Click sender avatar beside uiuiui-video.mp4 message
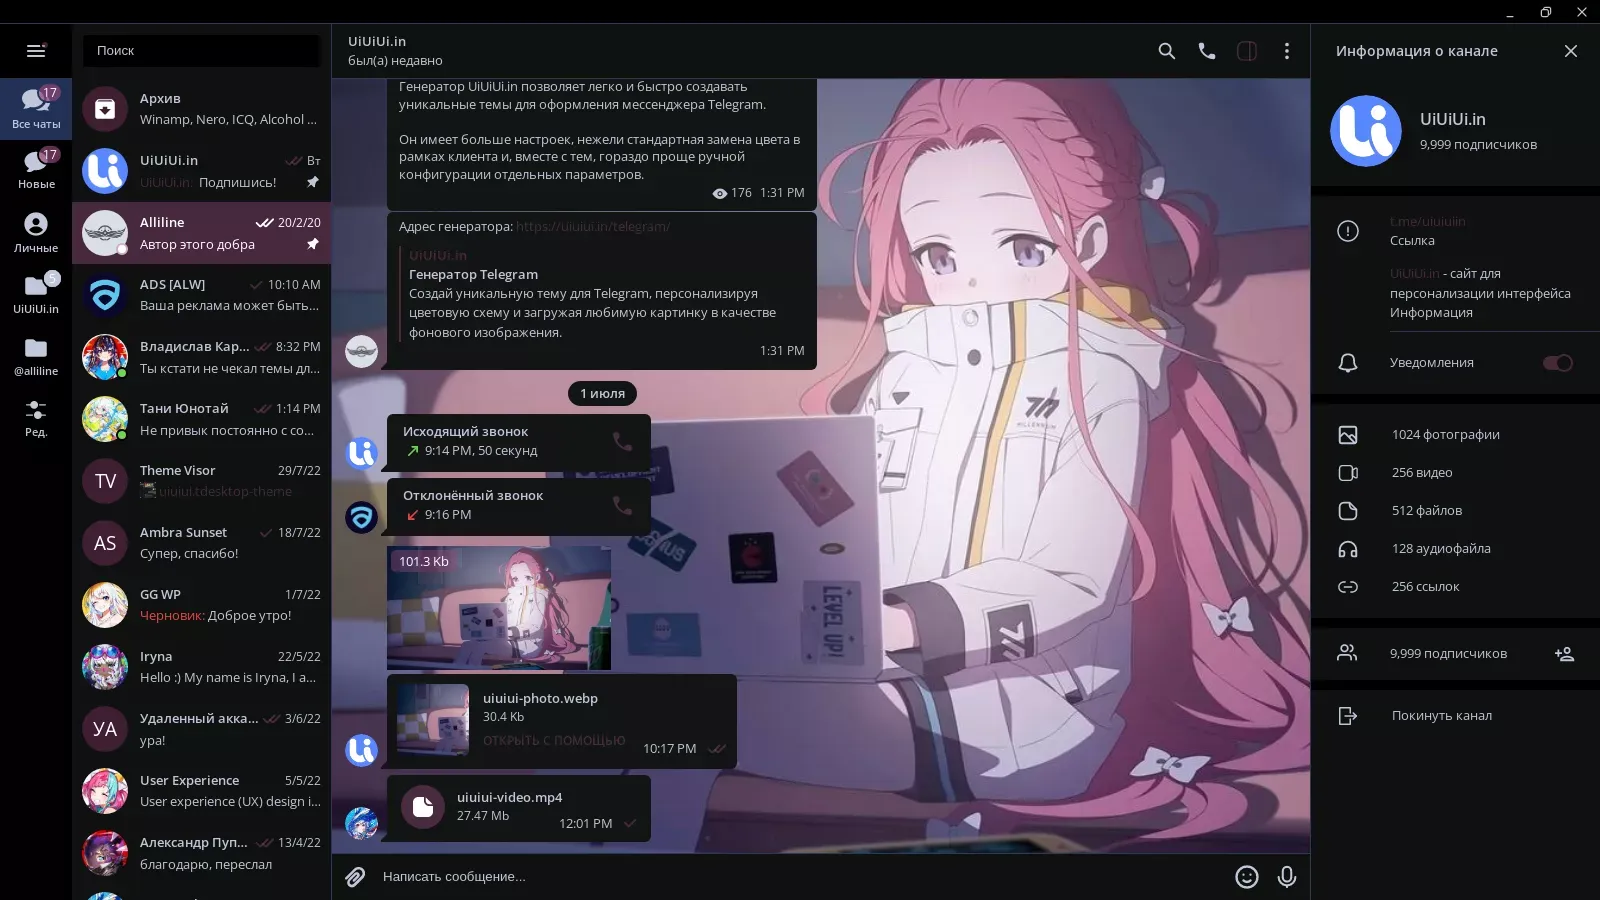The width and height of the screenshot is (1600, 900). pos(361,824)
